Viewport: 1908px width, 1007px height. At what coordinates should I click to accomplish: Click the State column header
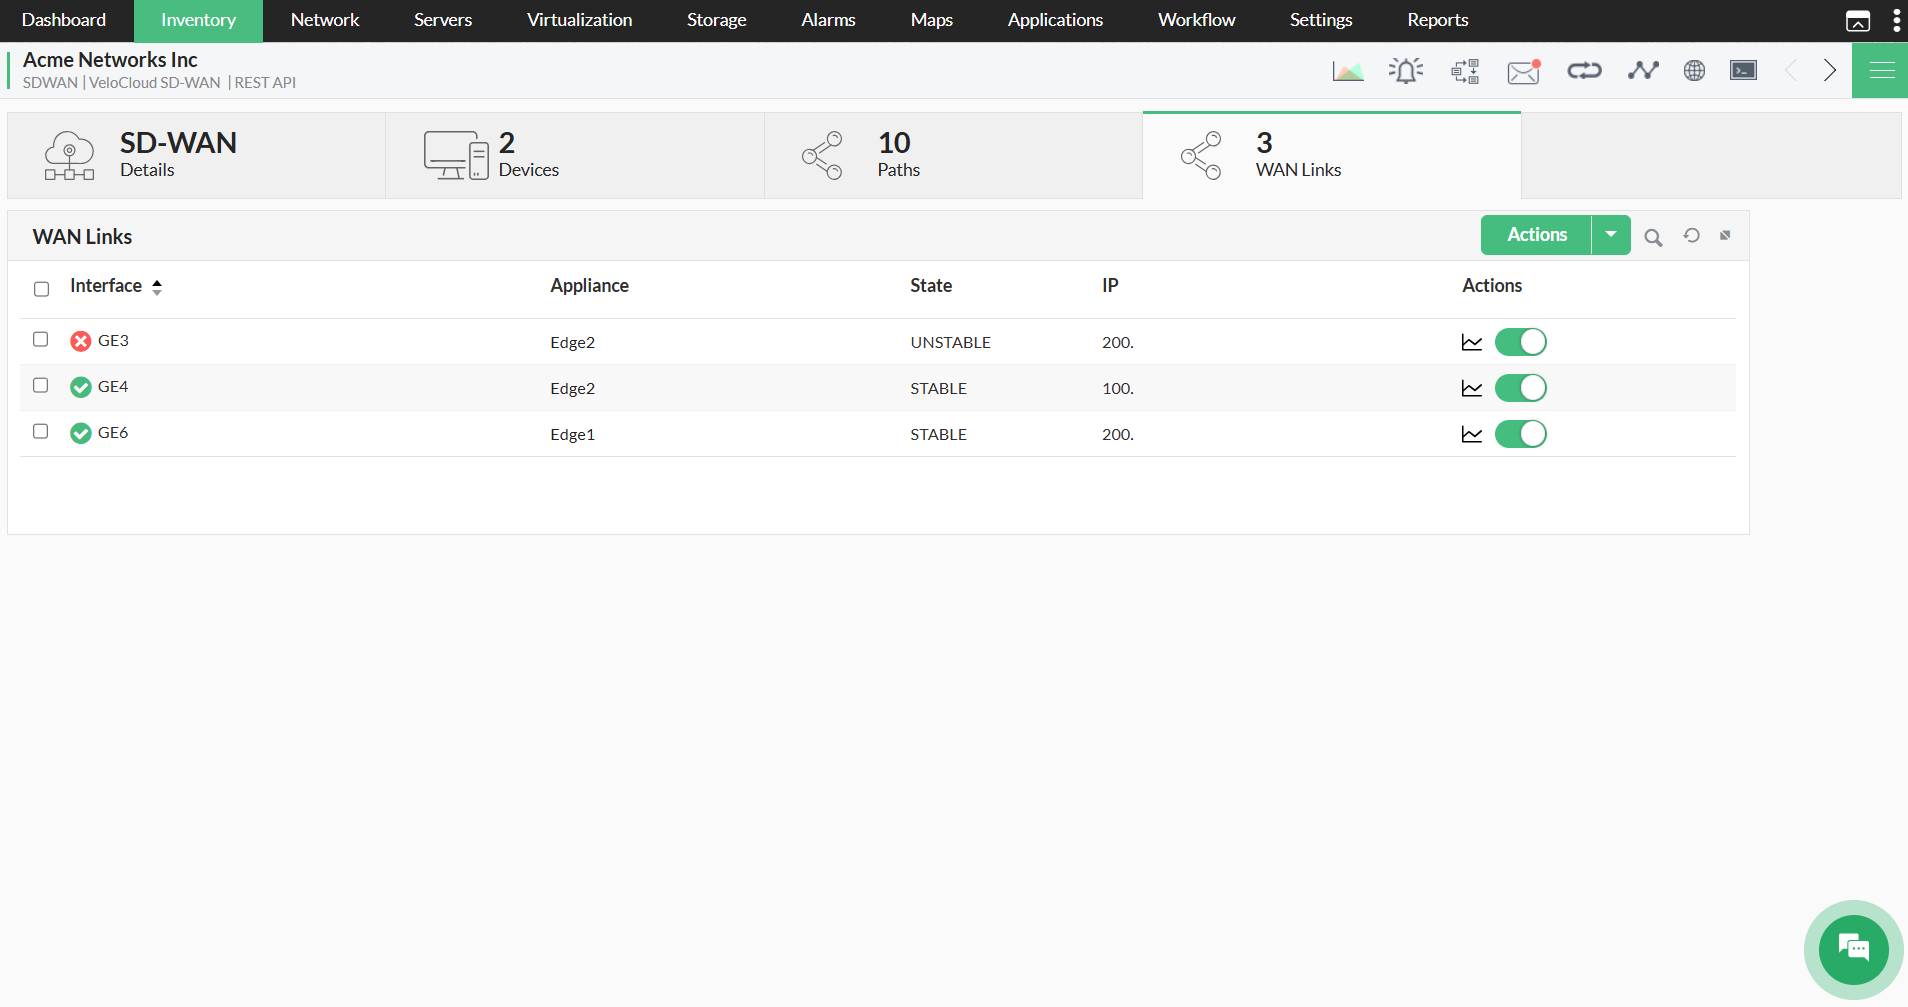point(931,286)
